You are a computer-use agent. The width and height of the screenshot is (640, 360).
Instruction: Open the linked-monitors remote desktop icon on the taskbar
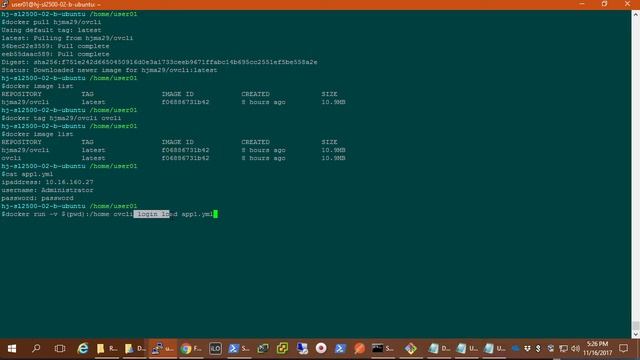tap(263, 348)
